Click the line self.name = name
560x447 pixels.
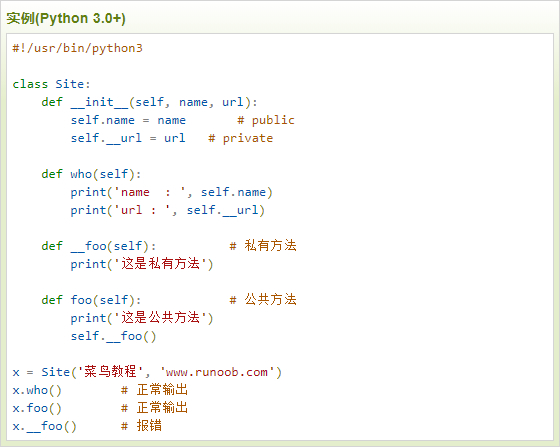(128, 120)
